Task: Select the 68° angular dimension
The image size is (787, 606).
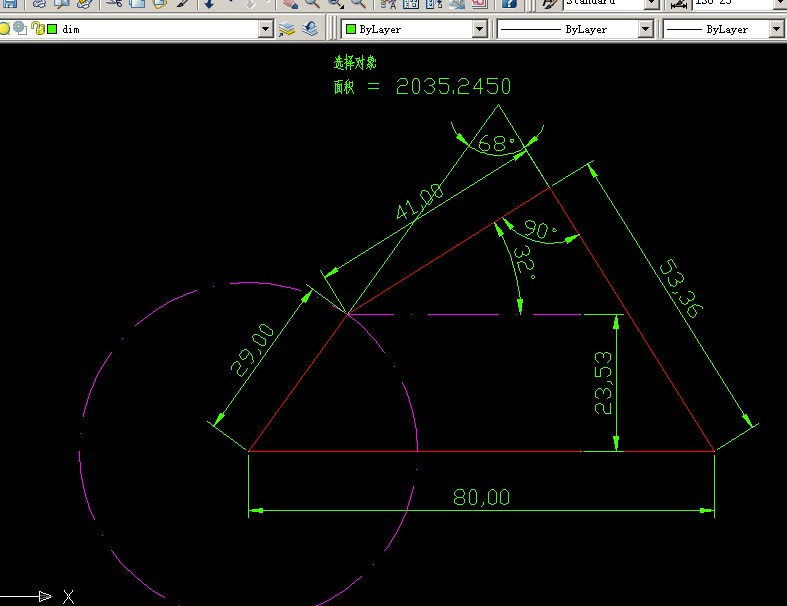Action: click(x=497, y=144)
